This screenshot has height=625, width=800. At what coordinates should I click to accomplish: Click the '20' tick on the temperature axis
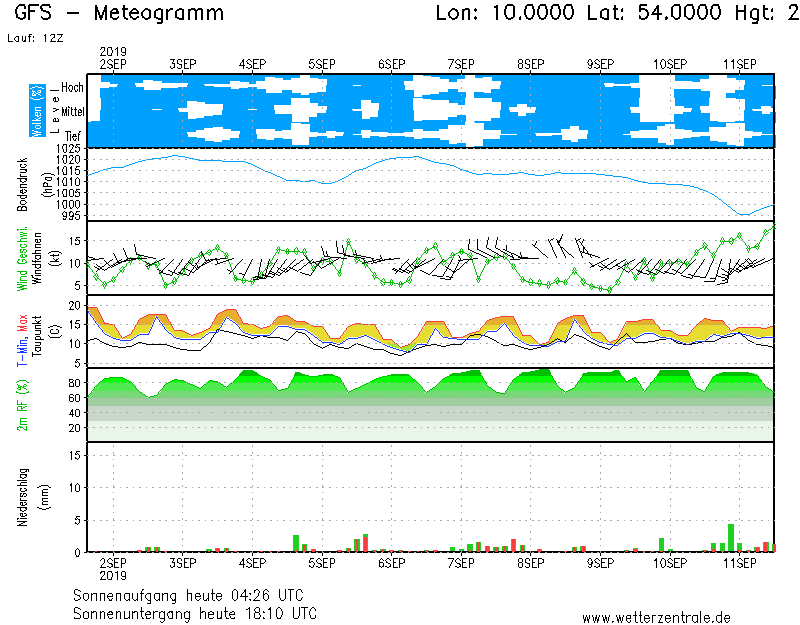click(74, 306)
